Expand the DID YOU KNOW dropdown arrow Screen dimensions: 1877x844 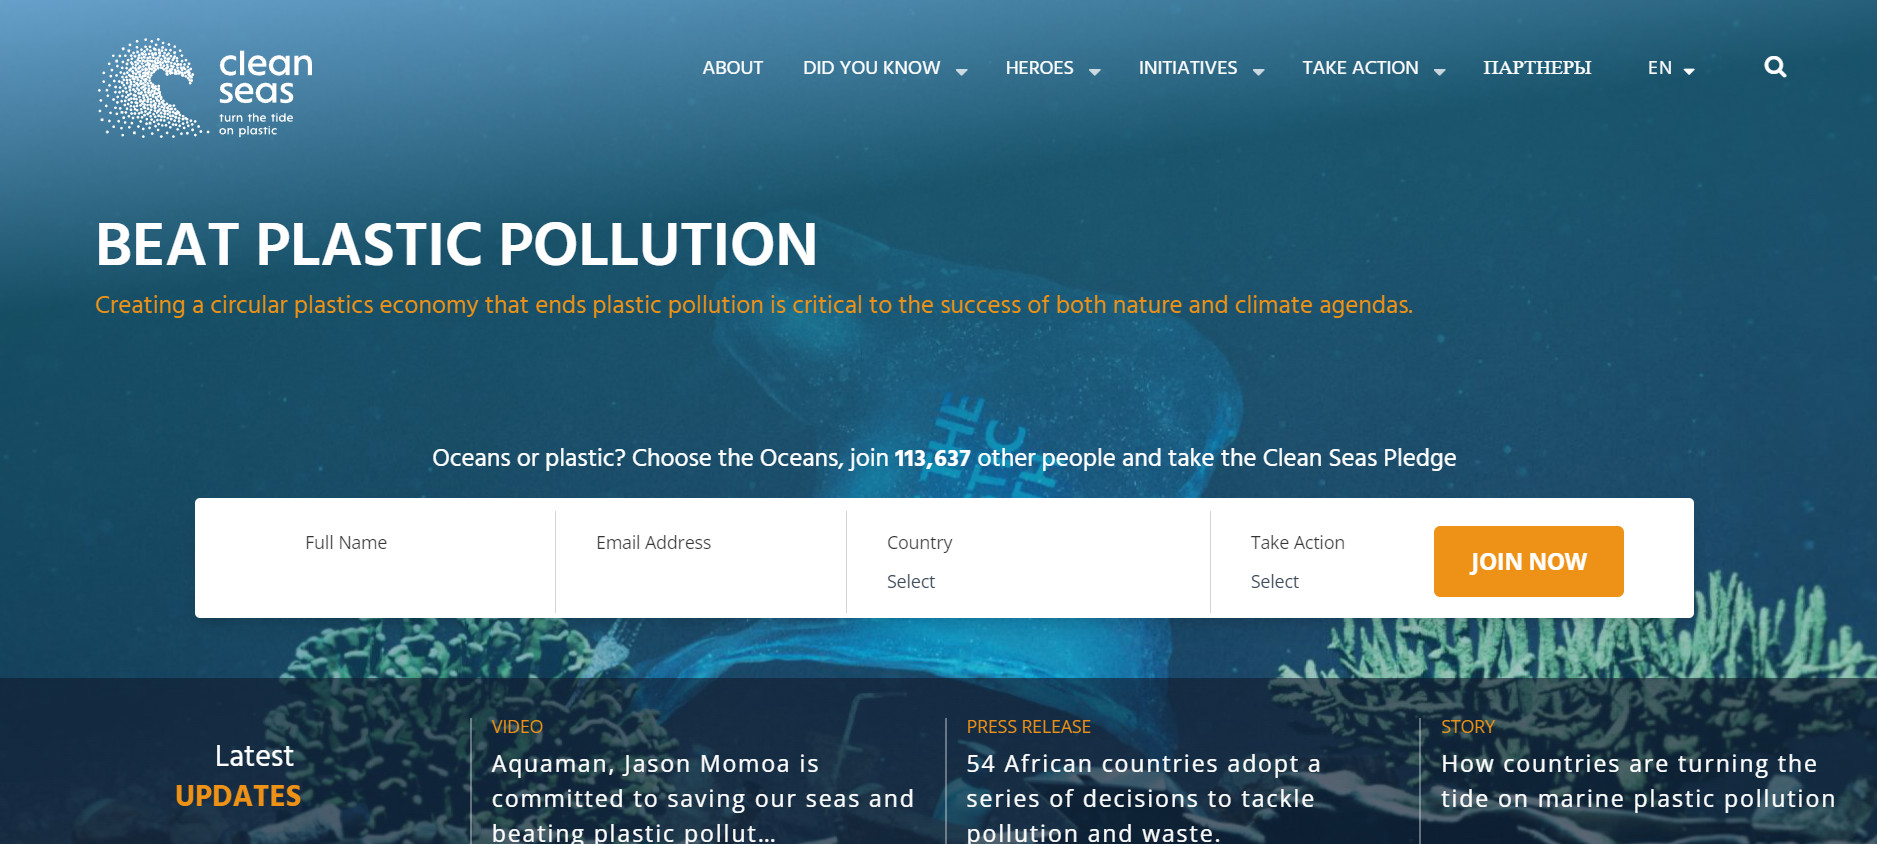[962, 72]
